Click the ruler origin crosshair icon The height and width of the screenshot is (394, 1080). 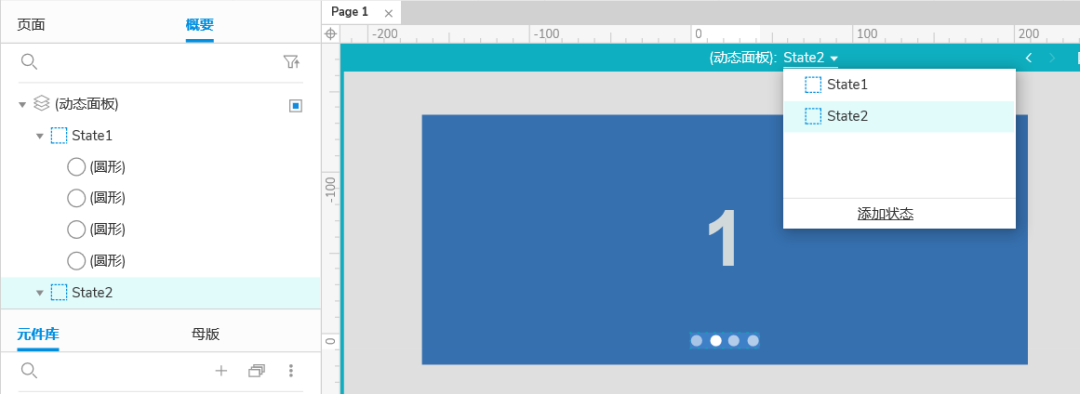click(x=331, y=34)
